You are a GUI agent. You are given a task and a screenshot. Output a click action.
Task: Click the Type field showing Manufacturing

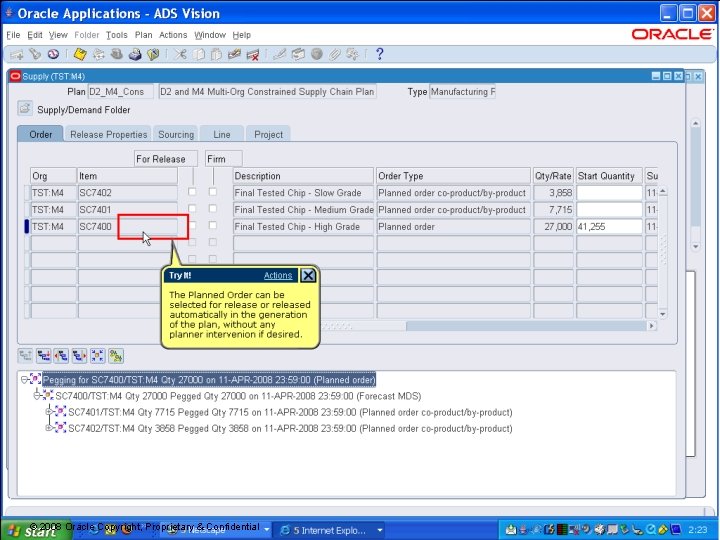462,91
